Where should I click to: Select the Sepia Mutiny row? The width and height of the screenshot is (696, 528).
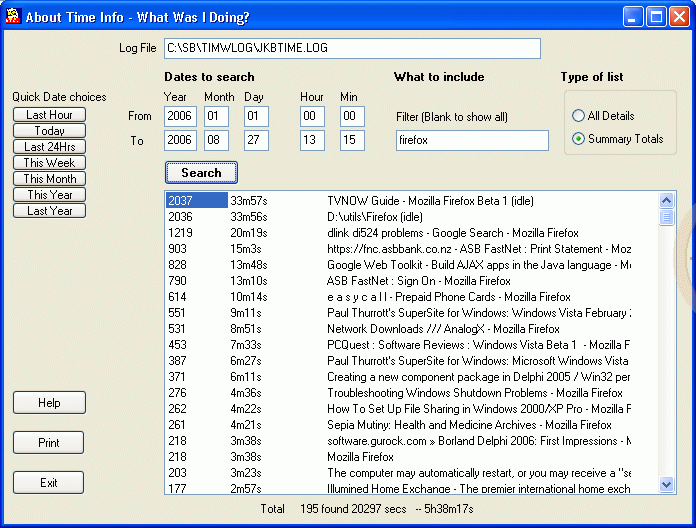point(411,425)
